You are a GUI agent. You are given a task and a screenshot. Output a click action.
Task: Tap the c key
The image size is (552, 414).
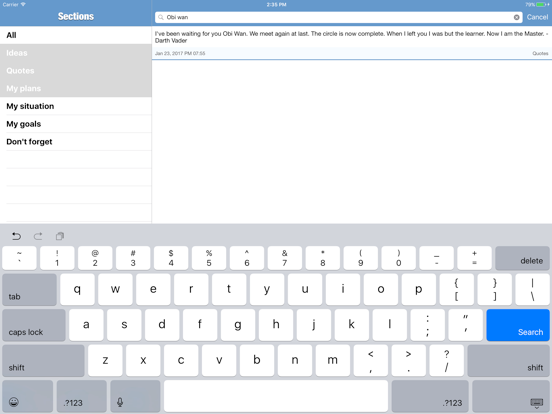[181, 361]
